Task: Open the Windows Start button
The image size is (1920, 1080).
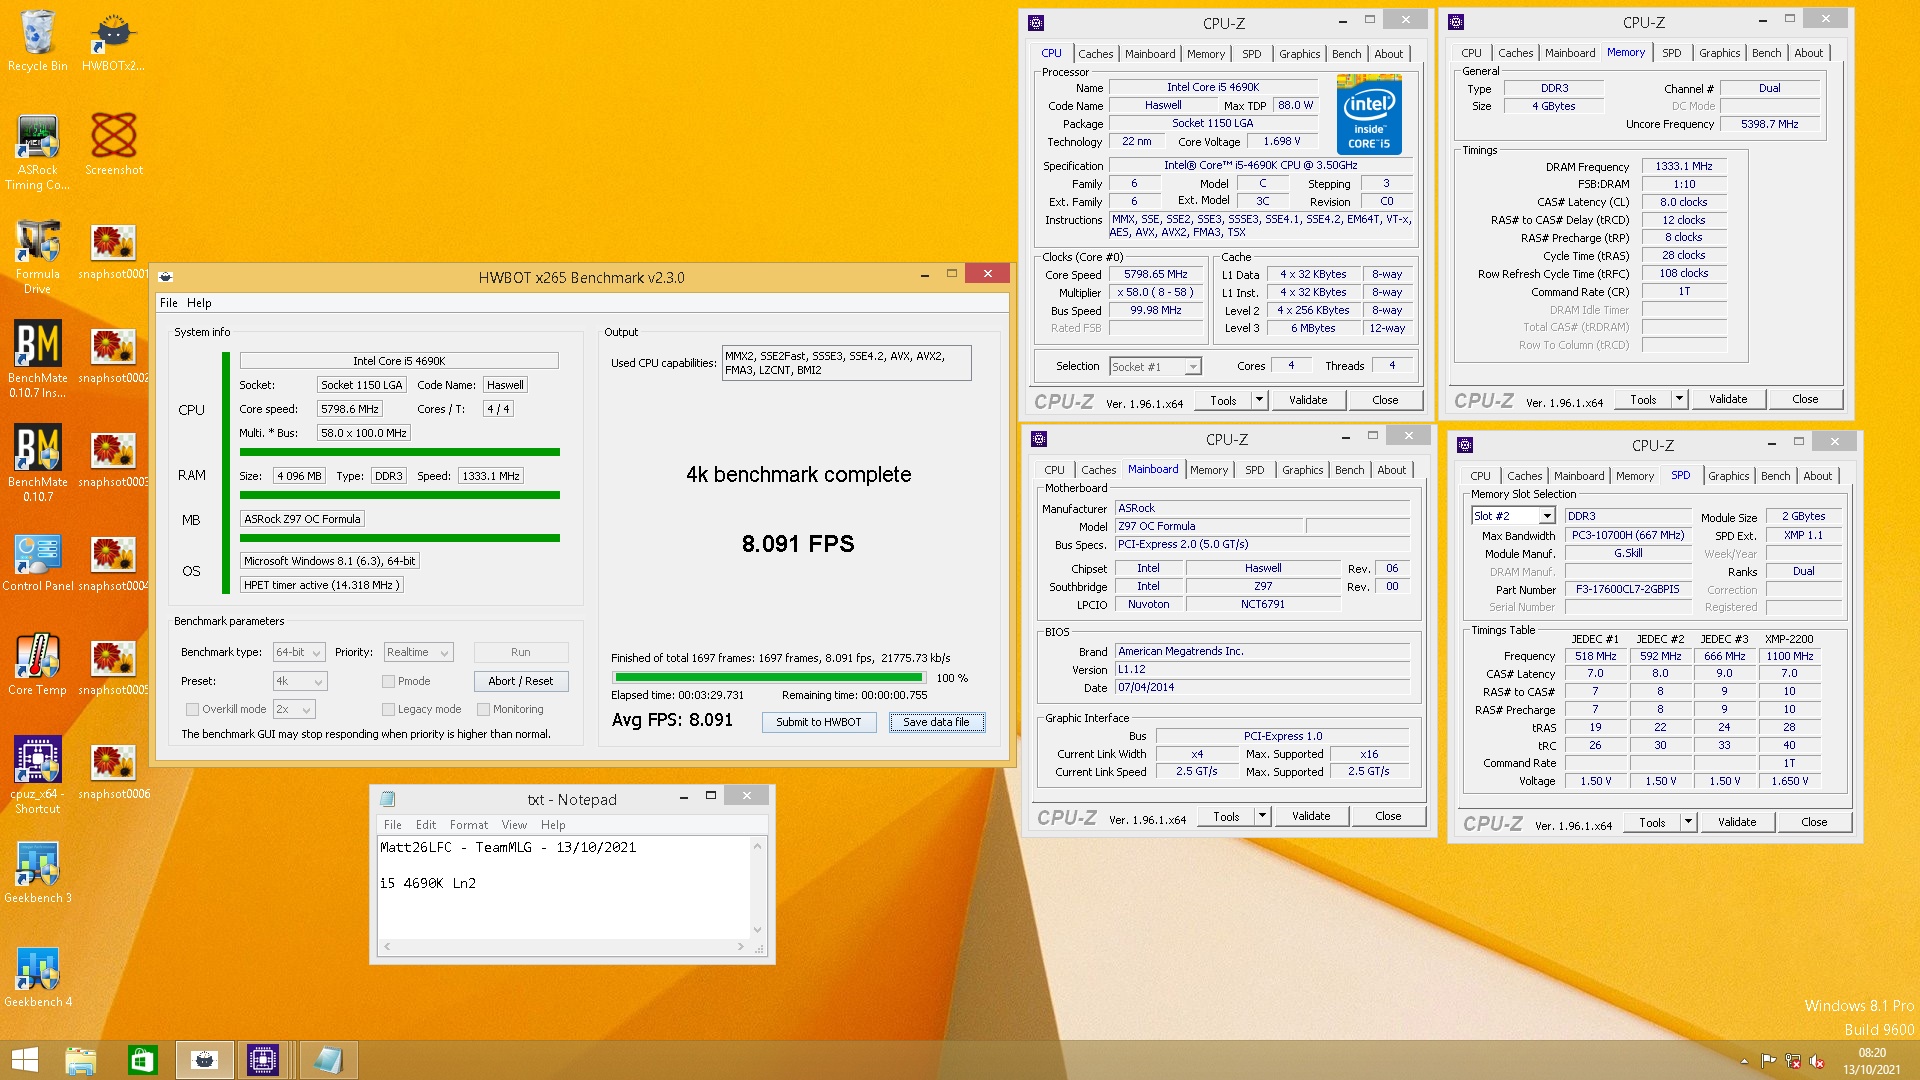Action: (25, 1060)
